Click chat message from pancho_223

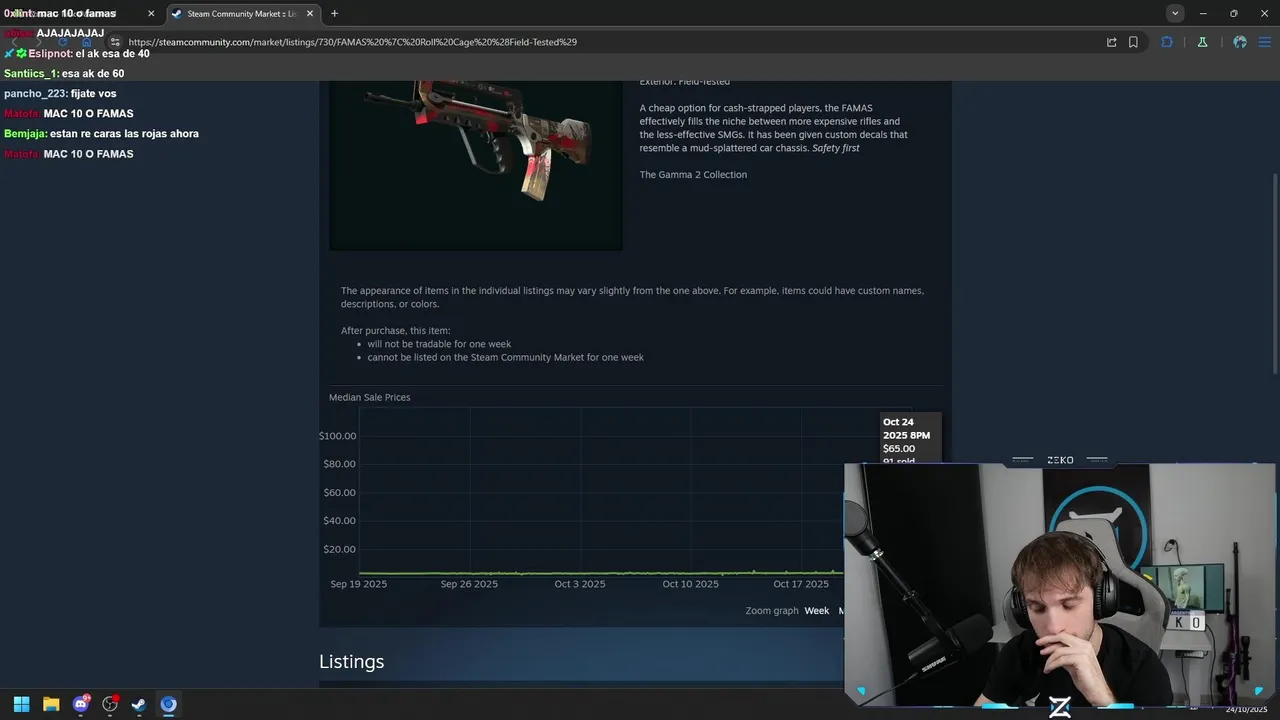(x=60, y=93)
